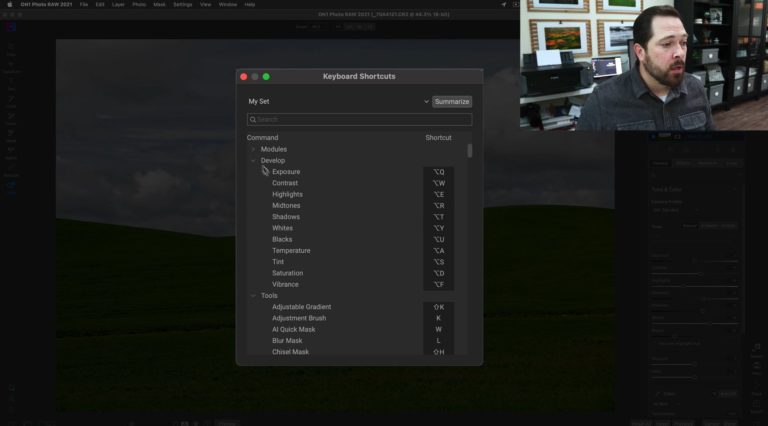The height and width of the screenshot is (426, 768).
Task: Edit the Temperature shortcut cell
Action: pyautogui.click(x=438, y=251)
